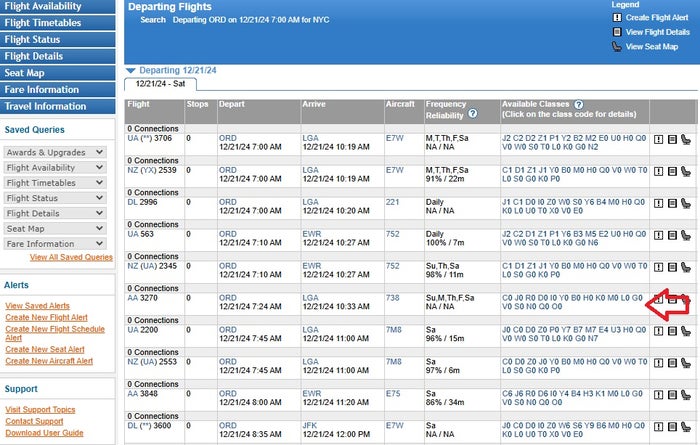The height and width of the screenshot is (445, 700).
Task: Open seat map for UA 3706
Action: point(686,140)
